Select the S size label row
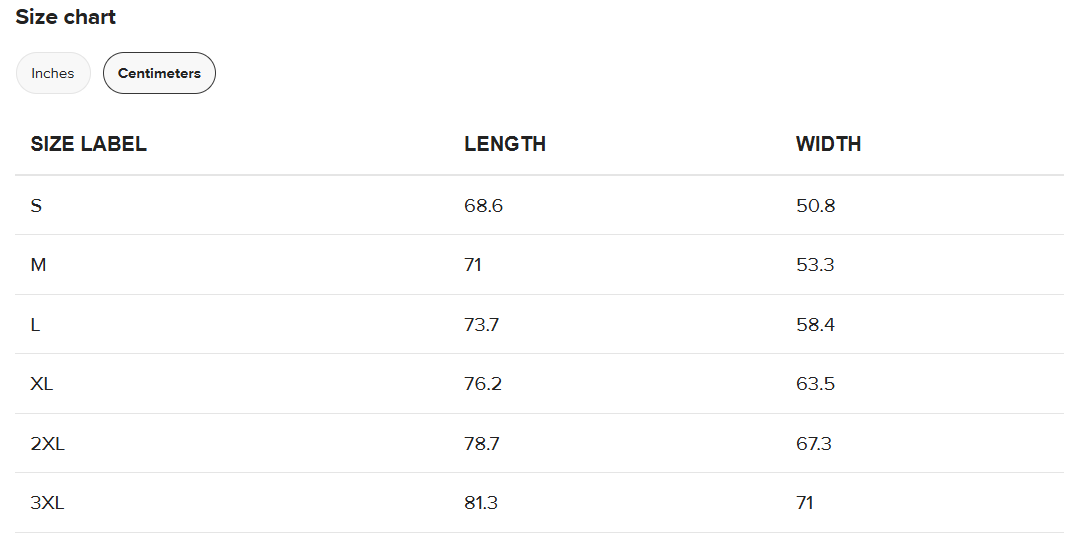Screen dimensions: 1077x542 pos(37,206)
